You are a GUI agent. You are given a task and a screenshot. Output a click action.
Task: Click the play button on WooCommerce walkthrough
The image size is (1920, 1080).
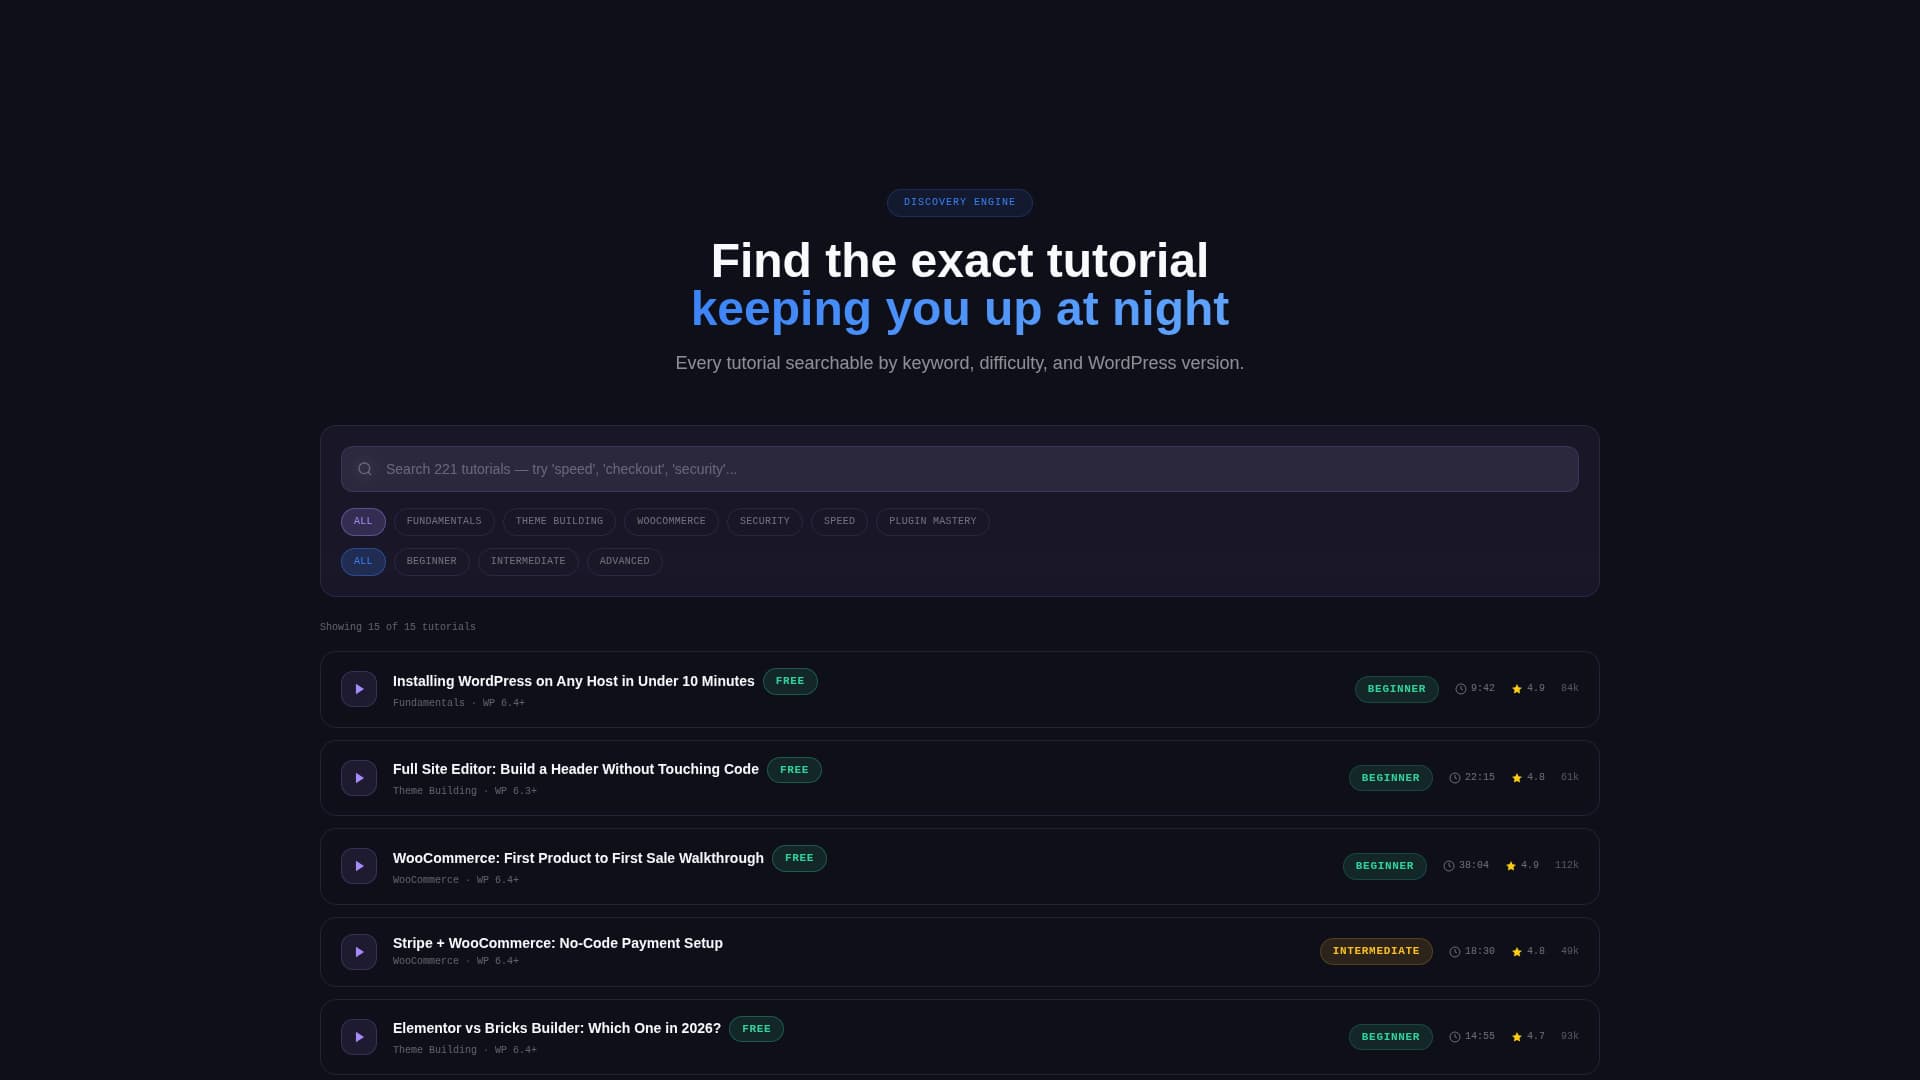(358, 865)
